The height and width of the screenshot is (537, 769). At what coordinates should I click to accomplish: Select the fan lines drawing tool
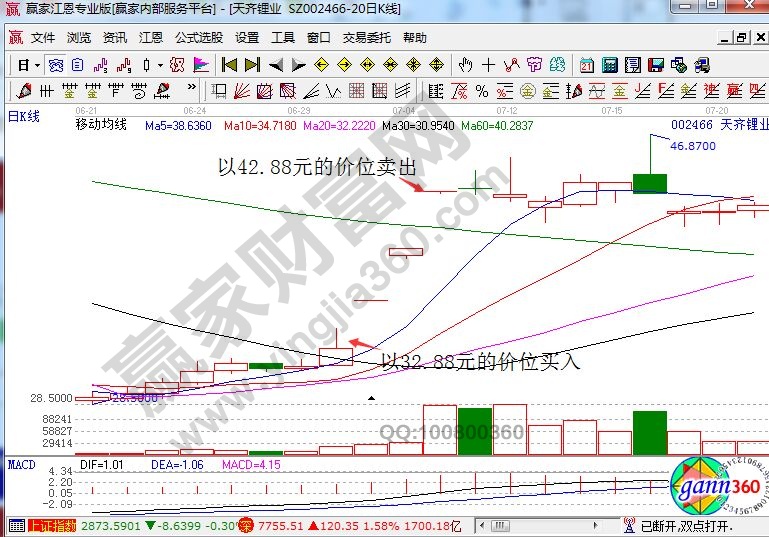pos(243,91)
